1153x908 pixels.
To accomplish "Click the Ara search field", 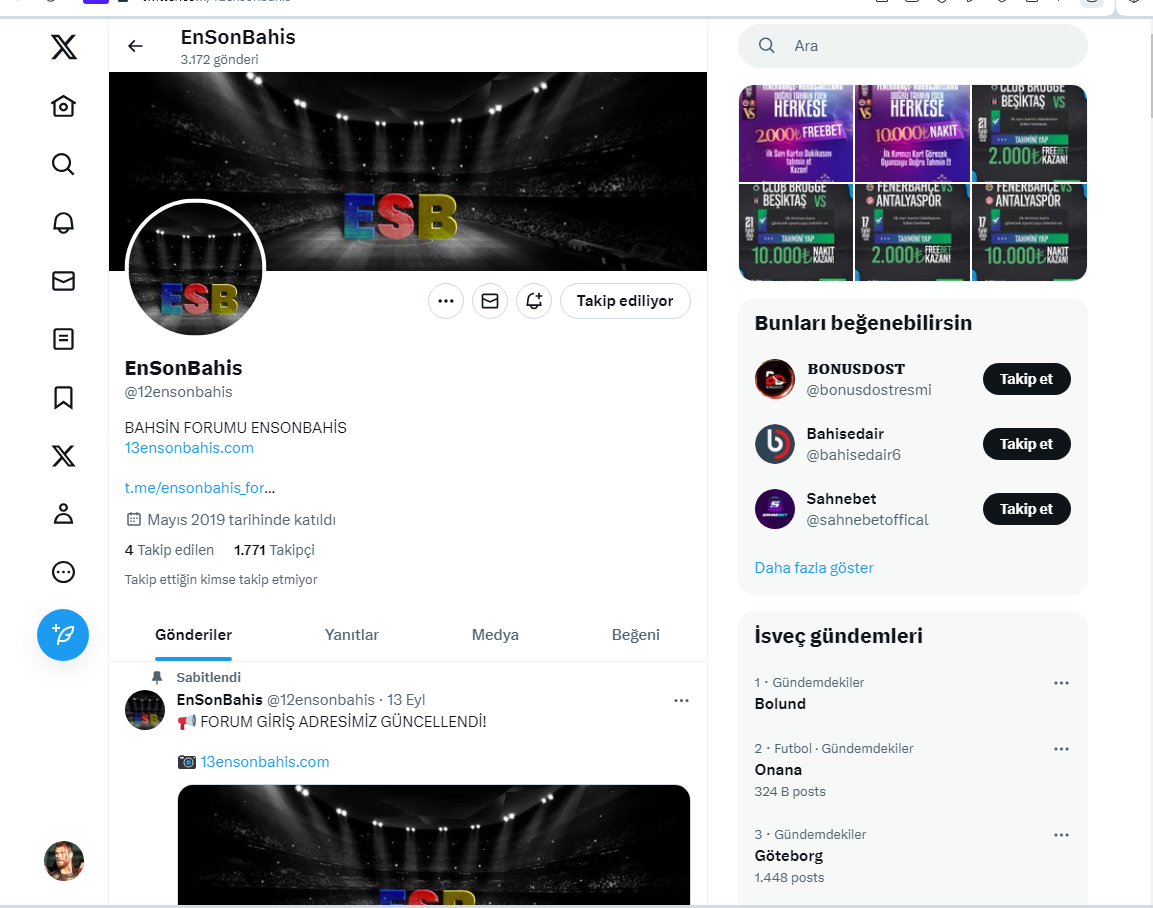I will 913,46.
